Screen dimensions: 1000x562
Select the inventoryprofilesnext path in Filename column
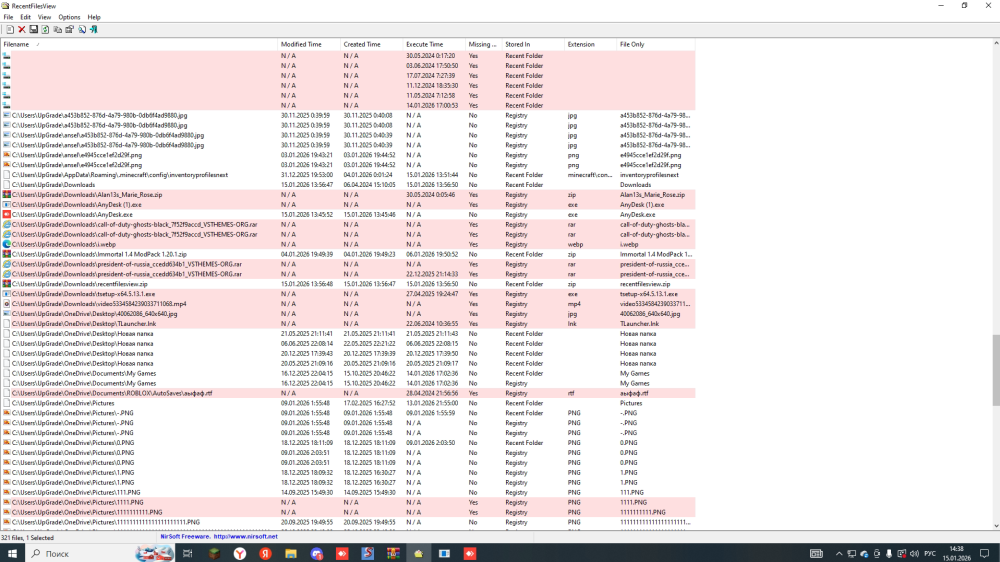120,175
